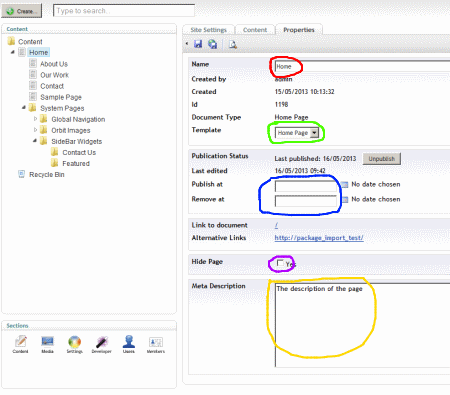Select the Properties tab
The width and height of the screenshot is (450, 395).
point(299,30)
